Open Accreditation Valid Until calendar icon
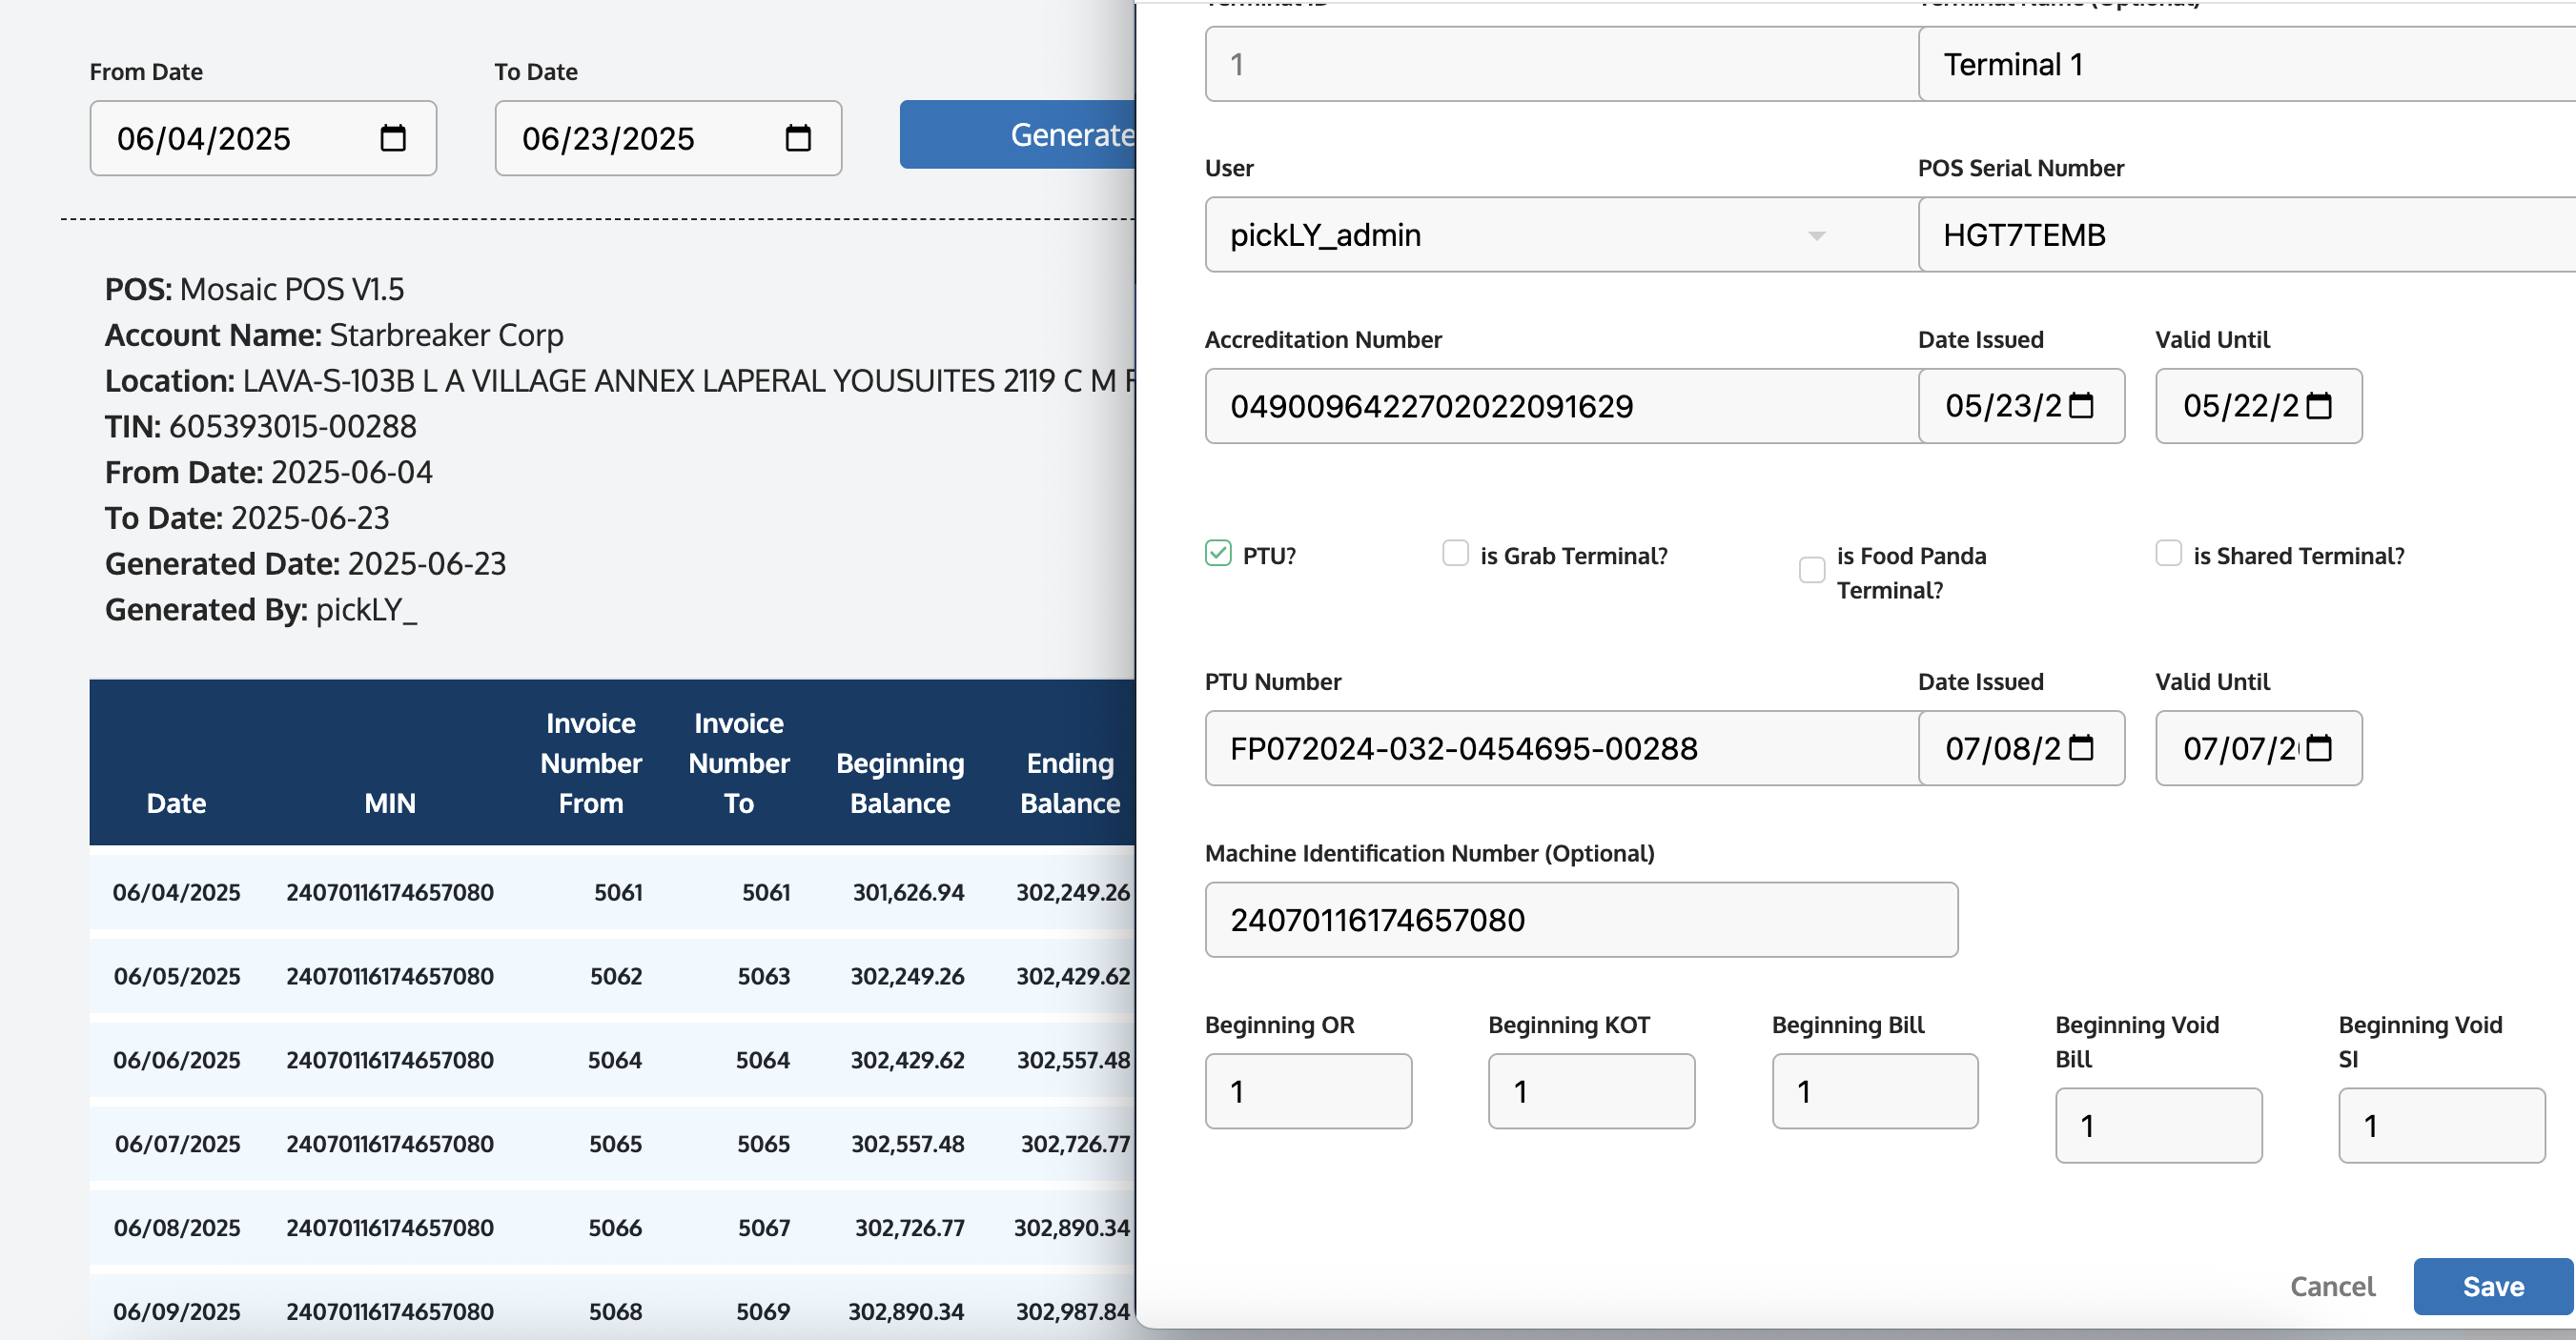Screen dimensions: 2576x1340 pos(2319,406)
